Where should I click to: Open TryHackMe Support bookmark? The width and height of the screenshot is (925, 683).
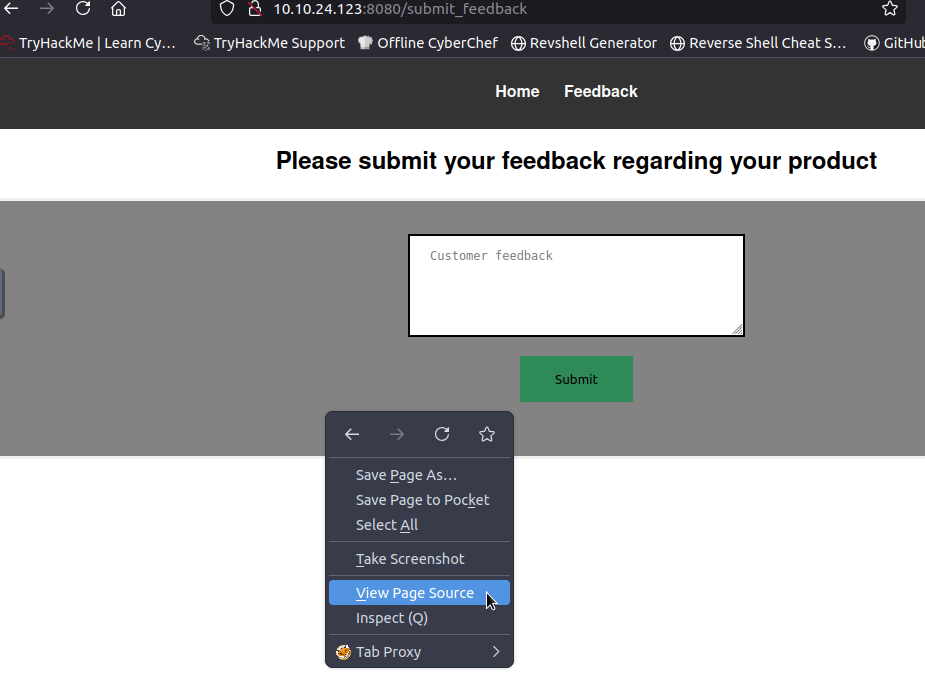(x=270, y=43)
